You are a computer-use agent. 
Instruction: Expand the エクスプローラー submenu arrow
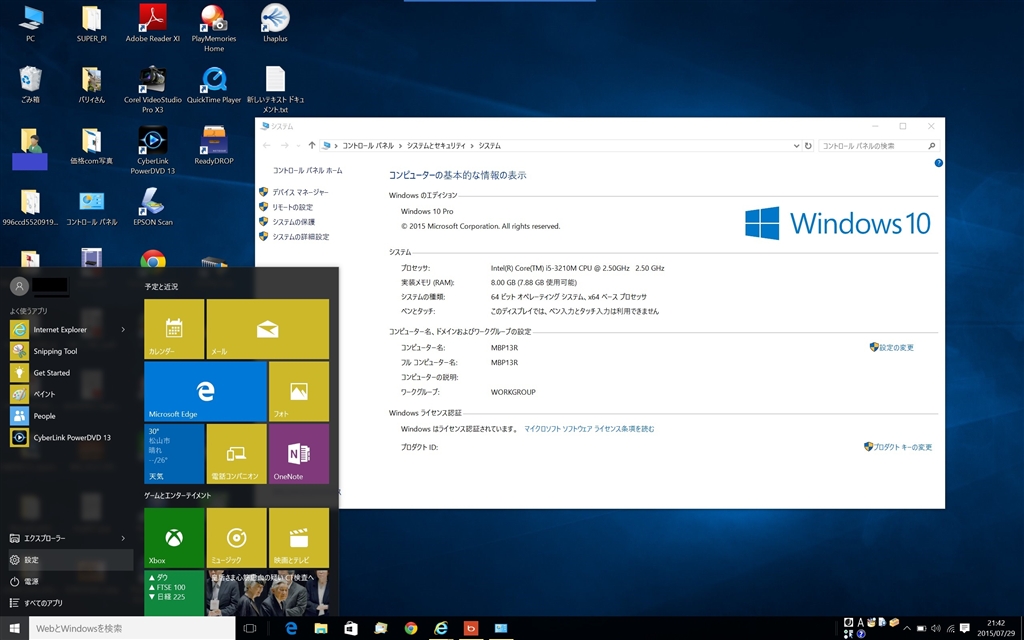(x=124, y=539)
